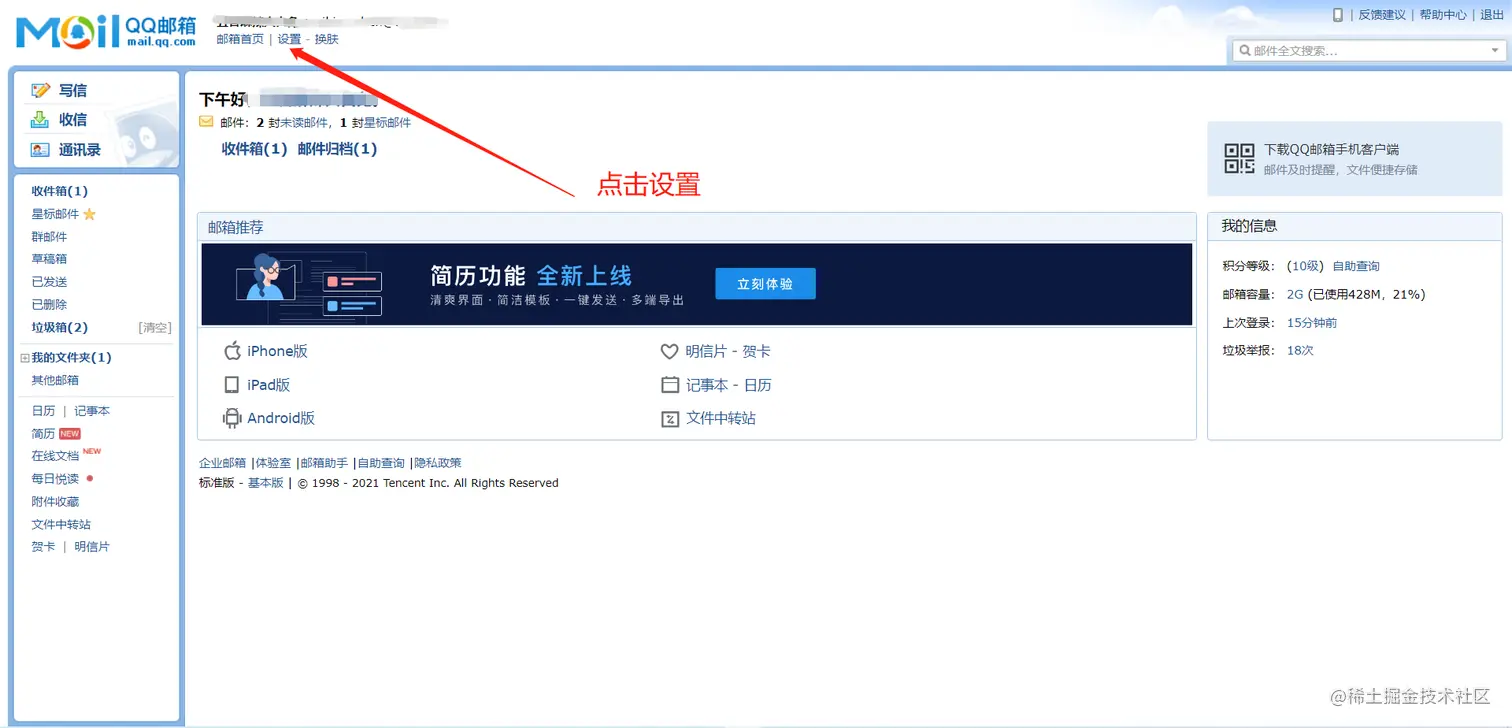
Task: Click the mobile phone icon in top bar
Action: click(x=1338, y=14)
